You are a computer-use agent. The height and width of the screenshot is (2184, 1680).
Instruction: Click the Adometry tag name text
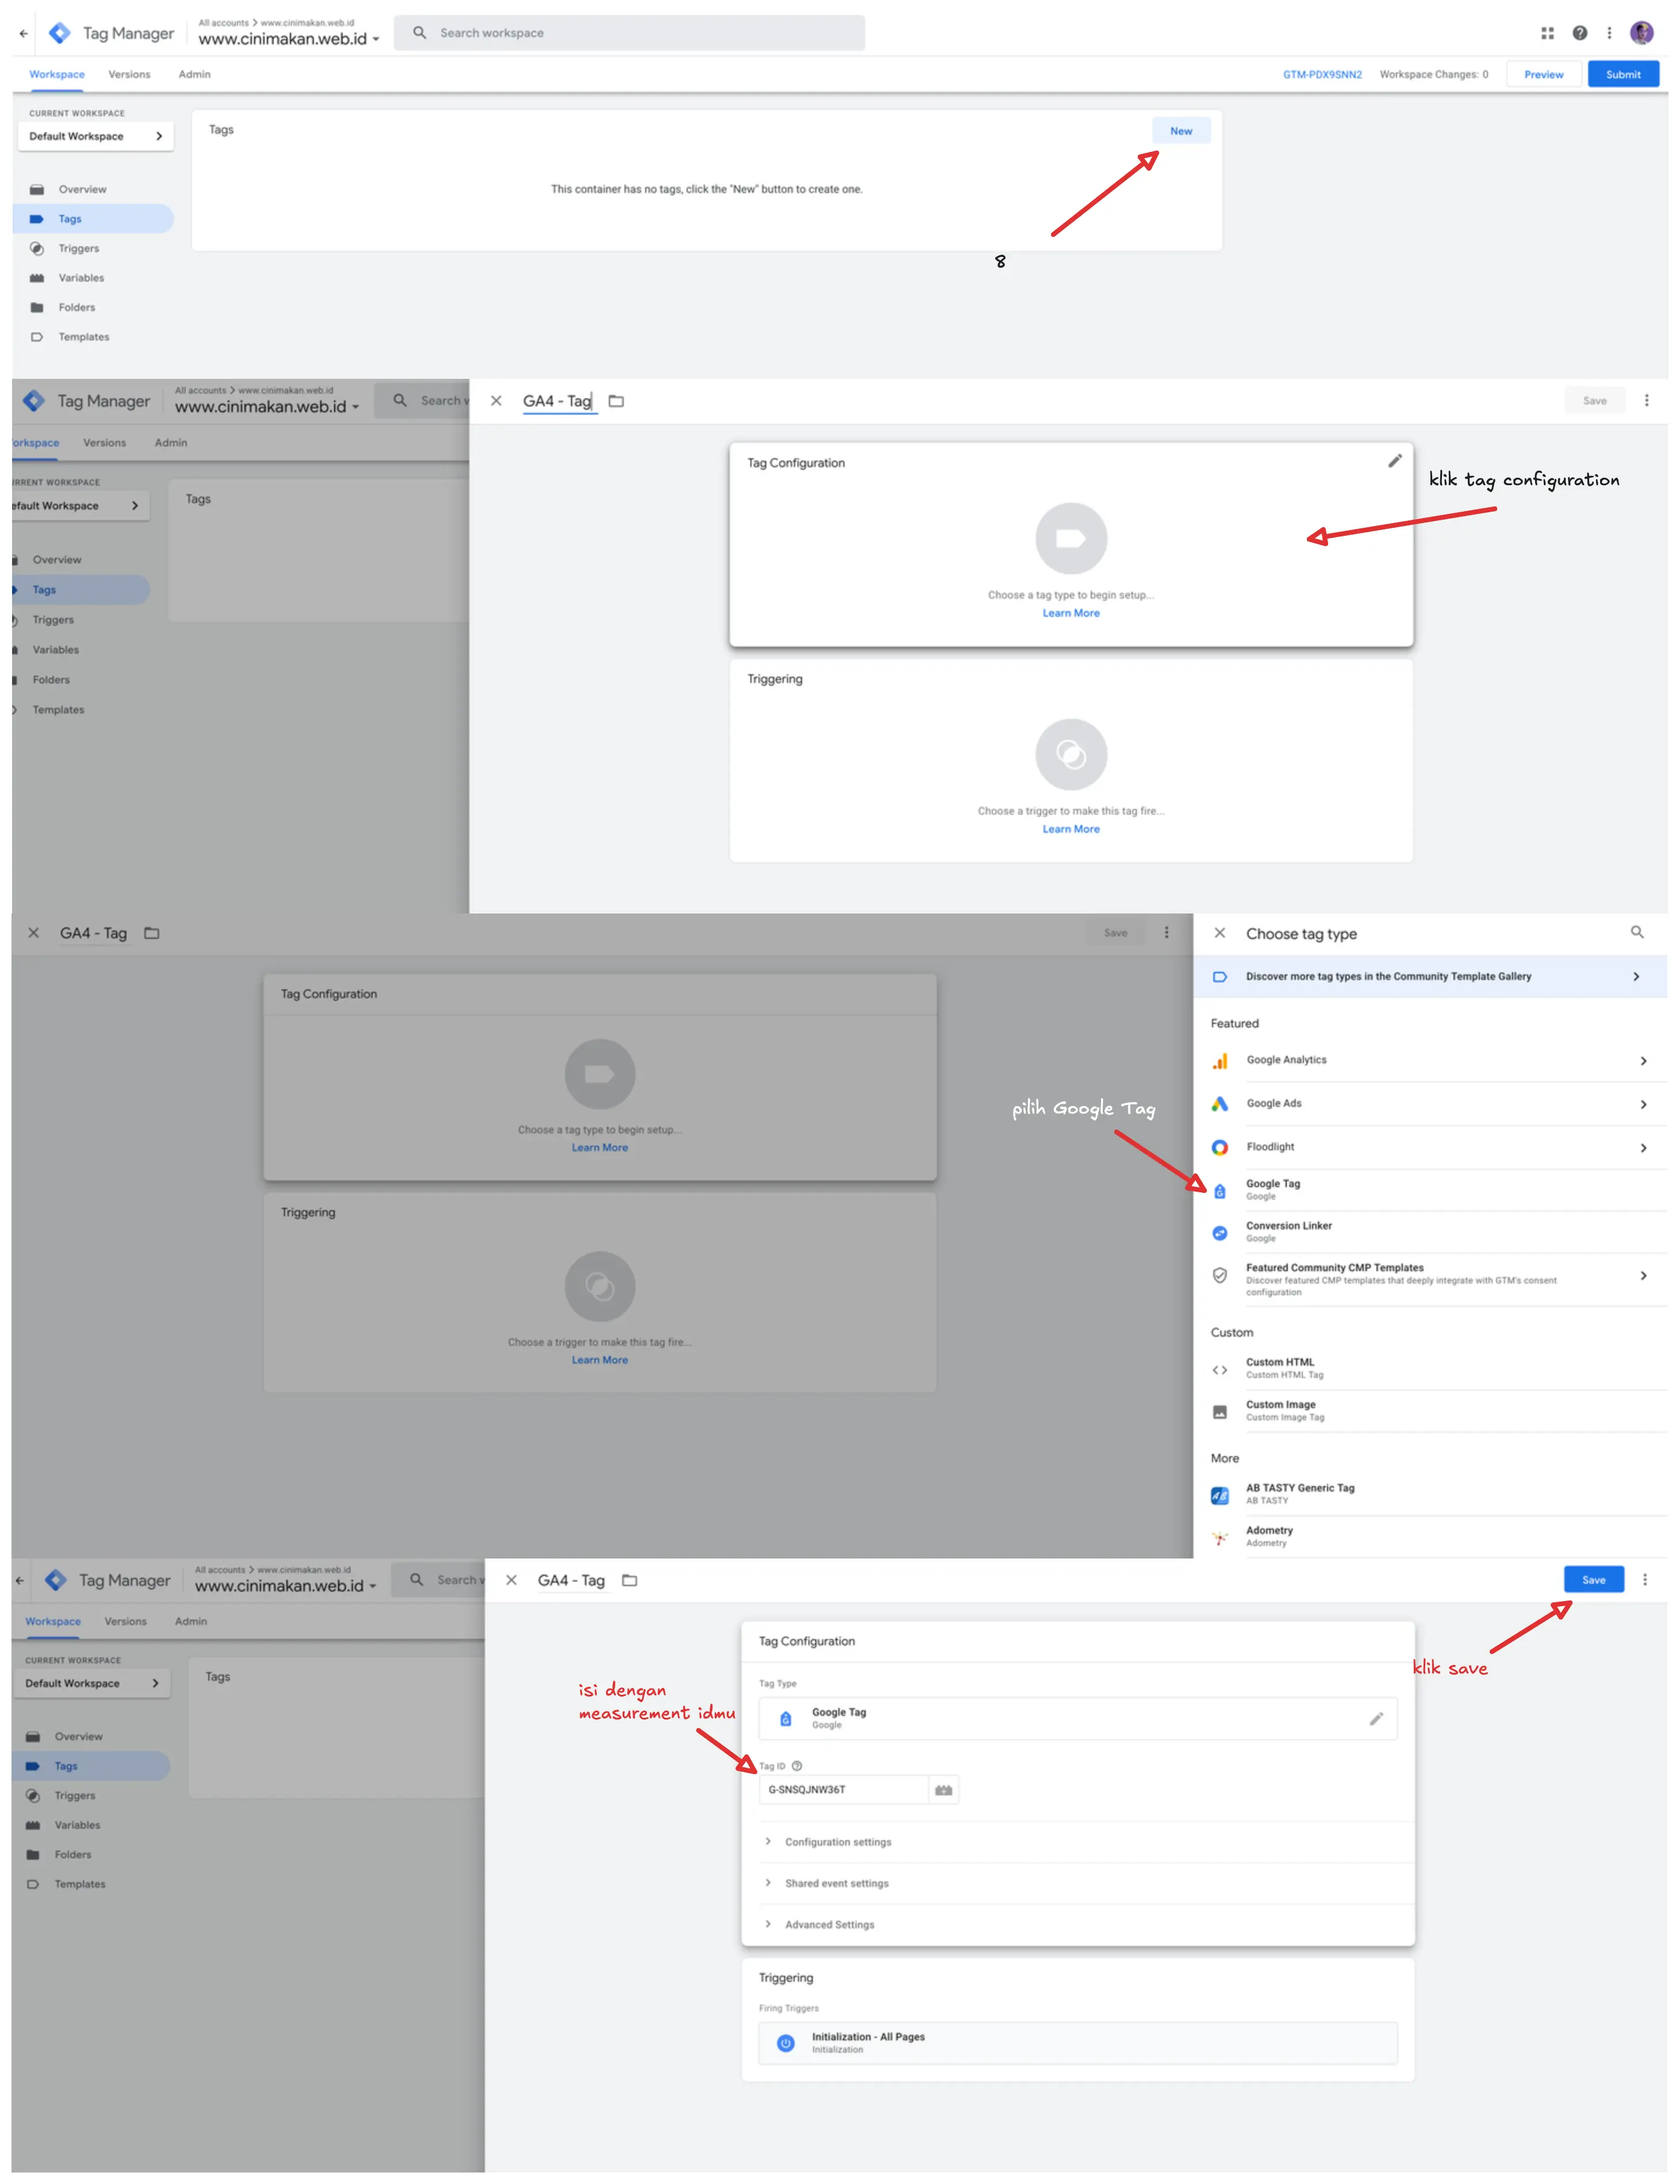(1268, 1530)
